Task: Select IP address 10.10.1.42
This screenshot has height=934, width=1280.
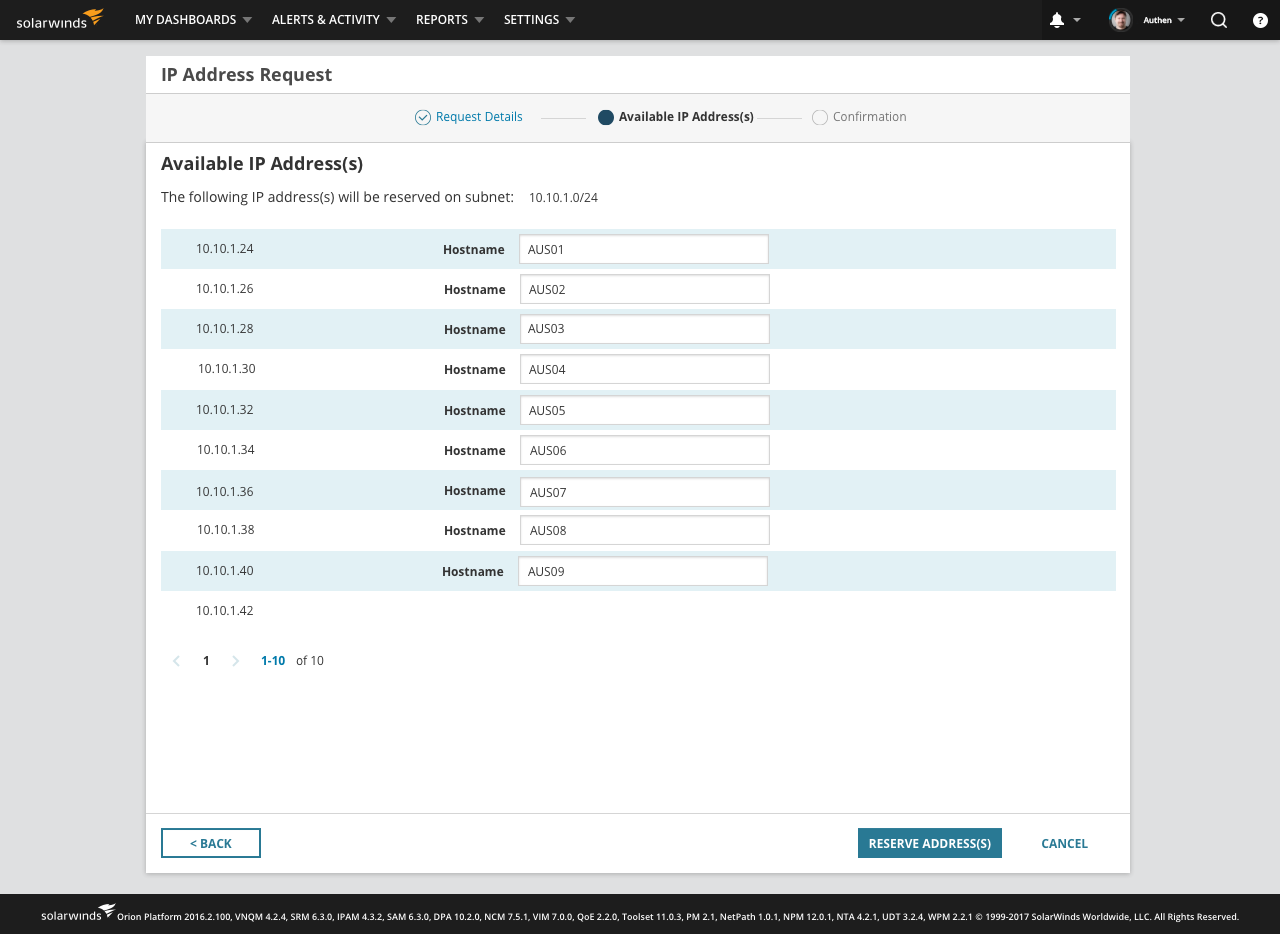Action: point(225,611)
